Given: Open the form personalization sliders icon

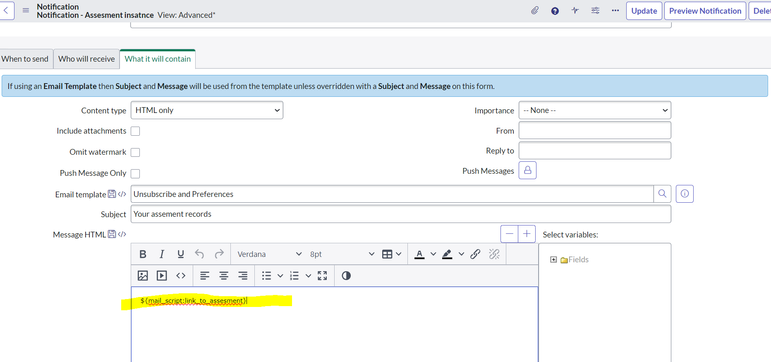Looking at the screenshot, I should pyautogui.click(x=595, y=11).
